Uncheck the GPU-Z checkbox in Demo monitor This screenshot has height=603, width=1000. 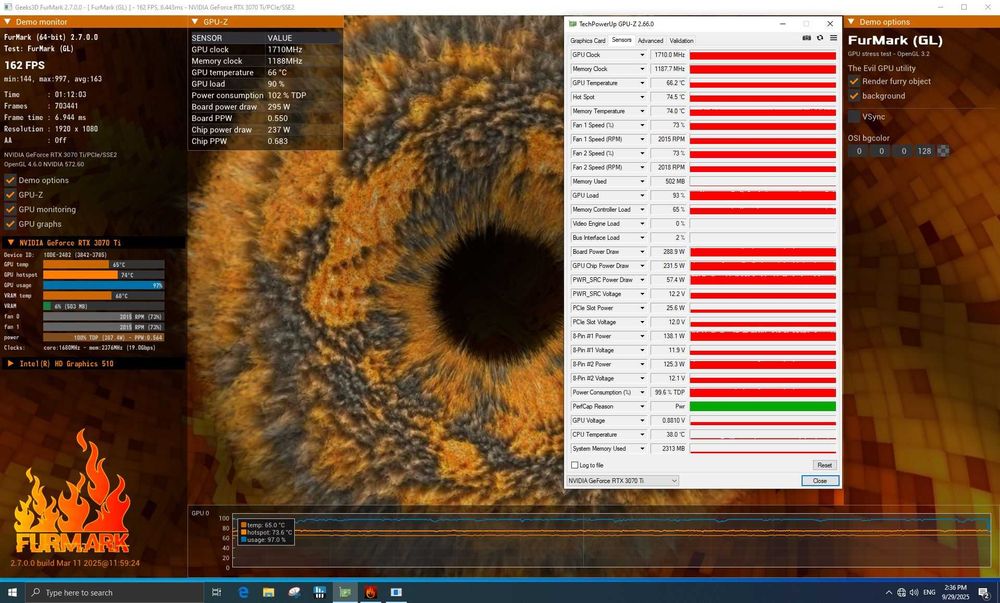10,195
